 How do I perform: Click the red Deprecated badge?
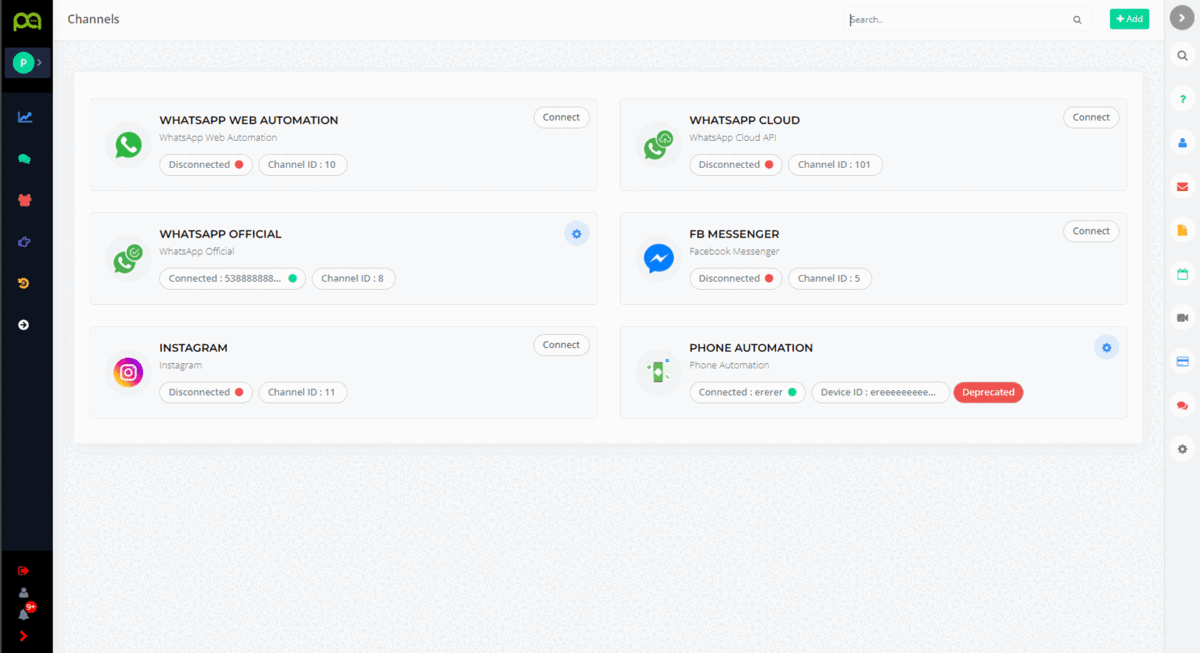click(x=988, y=393)
